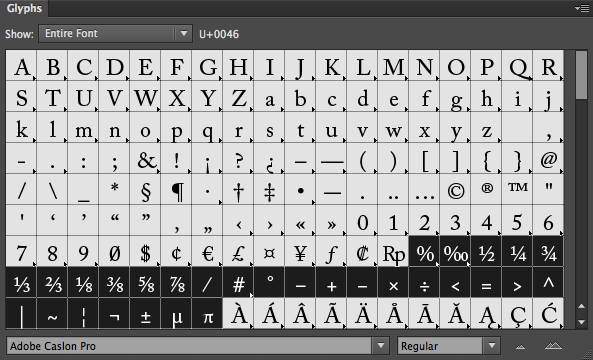Open the Glyphs panel flyout menu
Viewport: 593px width, 360px height.
[582, 8]
